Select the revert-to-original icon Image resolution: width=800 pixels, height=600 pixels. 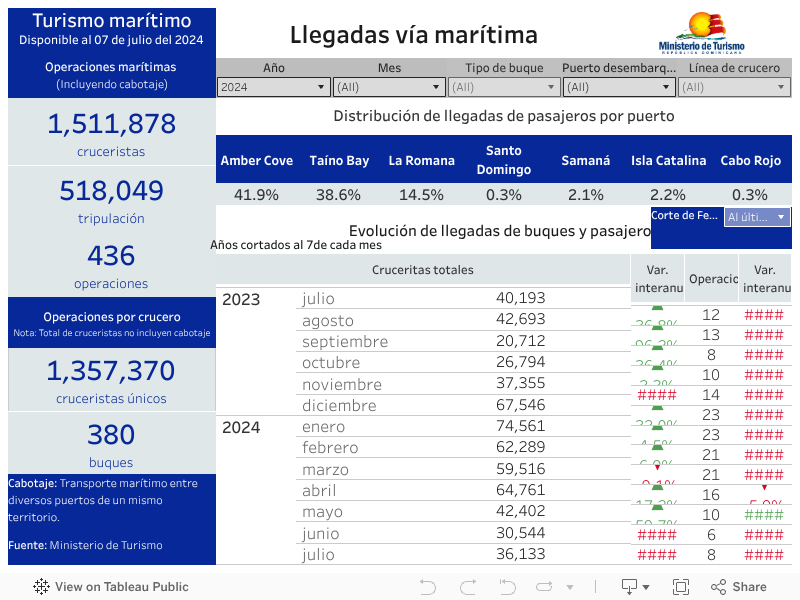coord(506,587)
